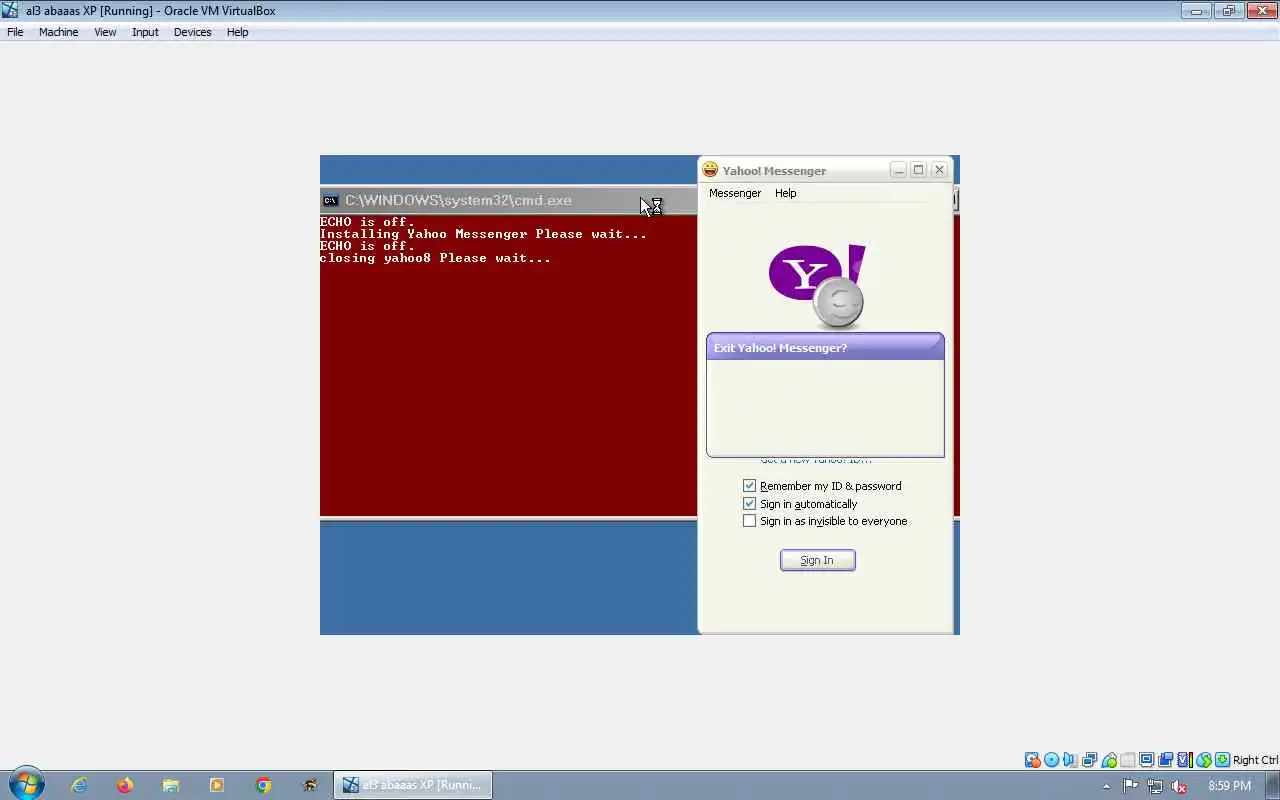Click the taskbar clock showing 8:59 PM
Viewport: 1280px width, 800px height.
coord(1229,786)
